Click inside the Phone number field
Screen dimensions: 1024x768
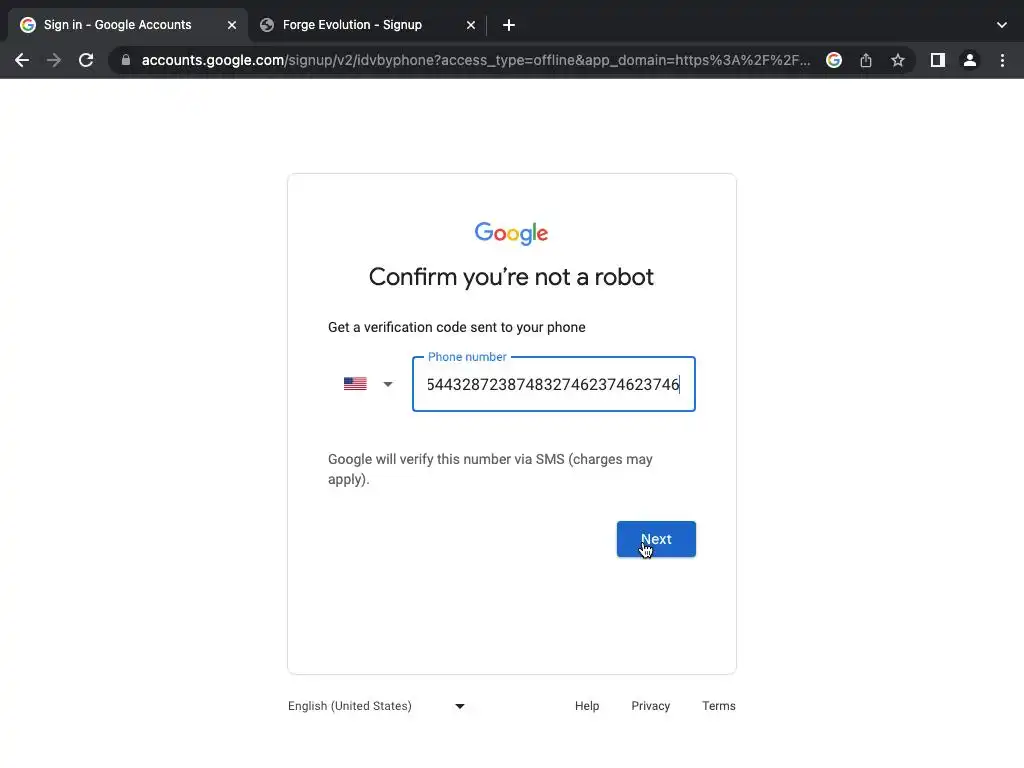point(554,384)
